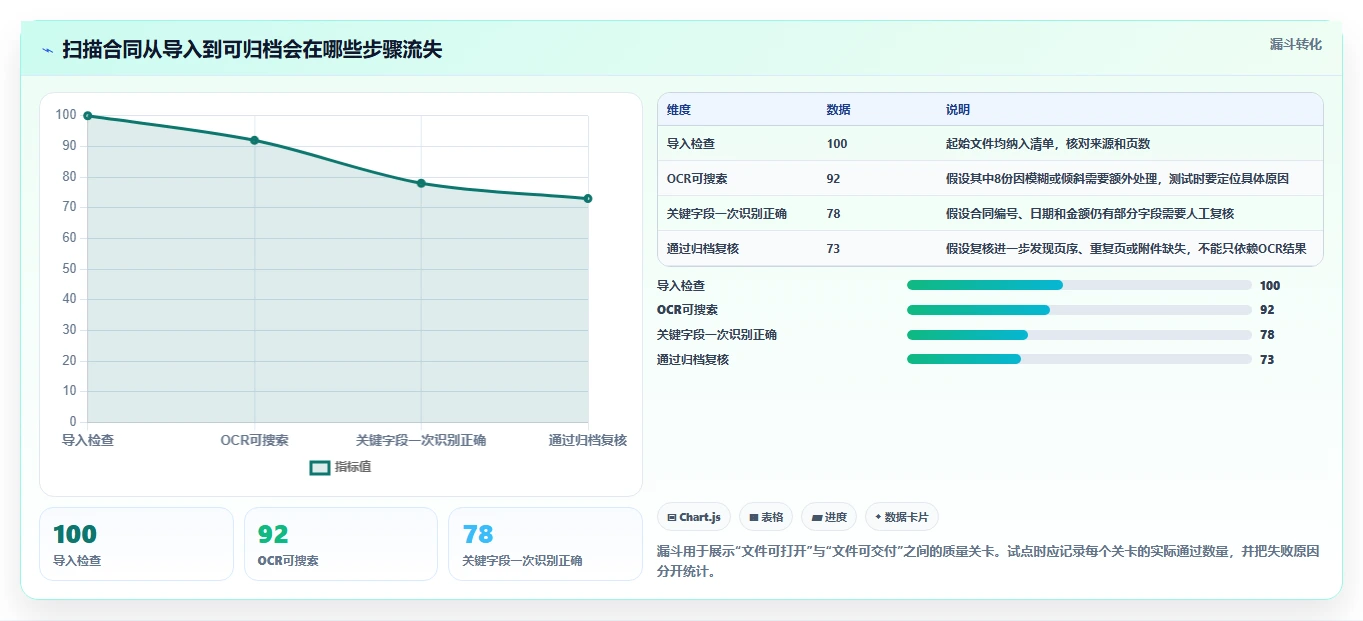Click the 关键字段一次识别正确 label on chart x-axis
This screenshot has width=1363, height=621.
(421, 440)
